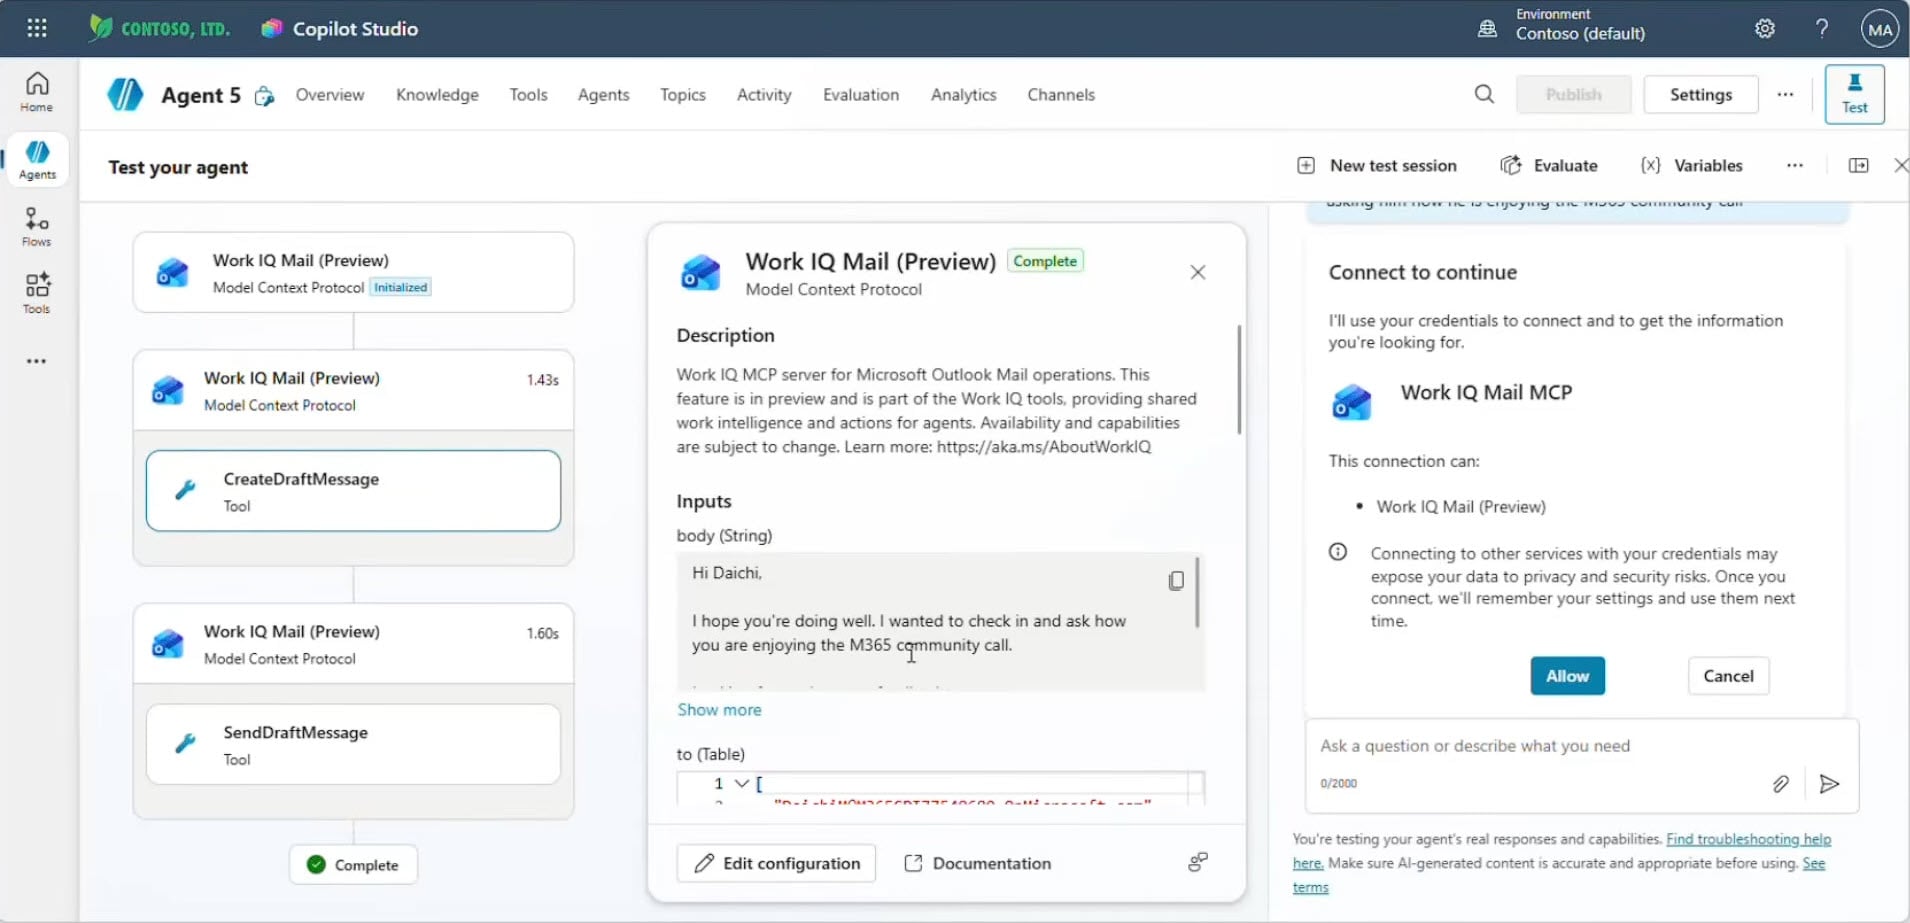Image resolution: width=1910 pixels, height=923 pixels.
Task: Select Work IQ Mail node with 1.43s
Action: [x=353, y=390]
